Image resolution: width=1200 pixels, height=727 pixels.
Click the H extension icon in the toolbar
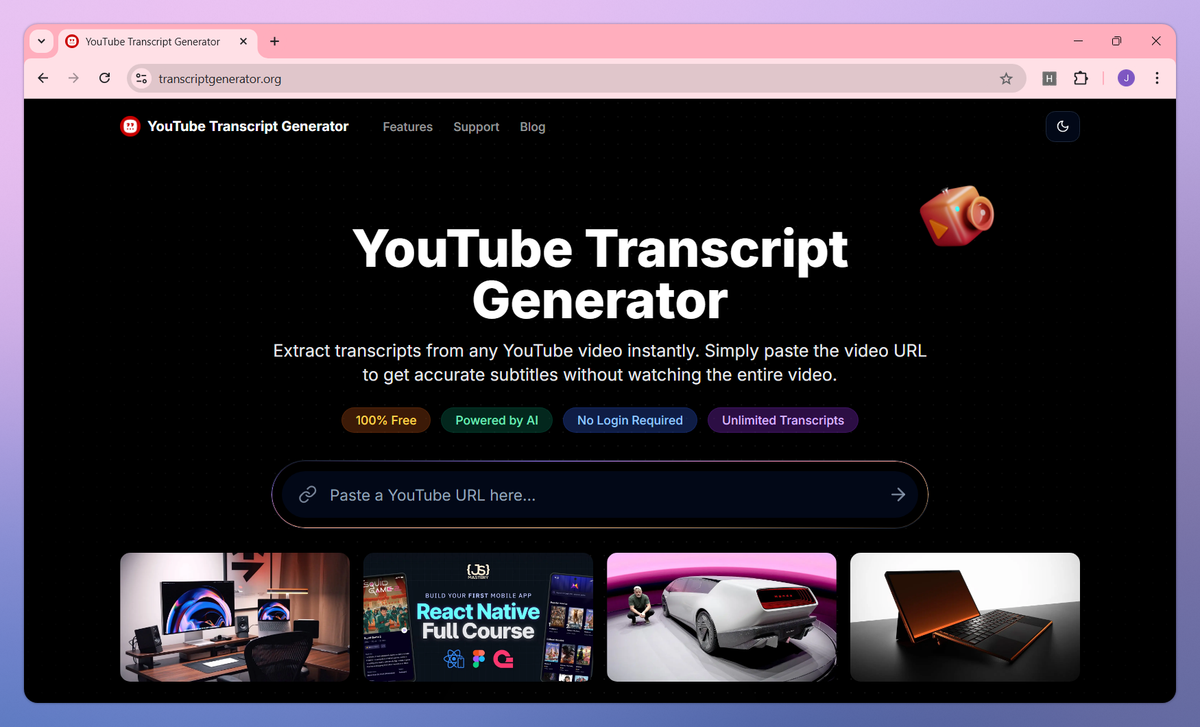click(x=1049, y=77)
